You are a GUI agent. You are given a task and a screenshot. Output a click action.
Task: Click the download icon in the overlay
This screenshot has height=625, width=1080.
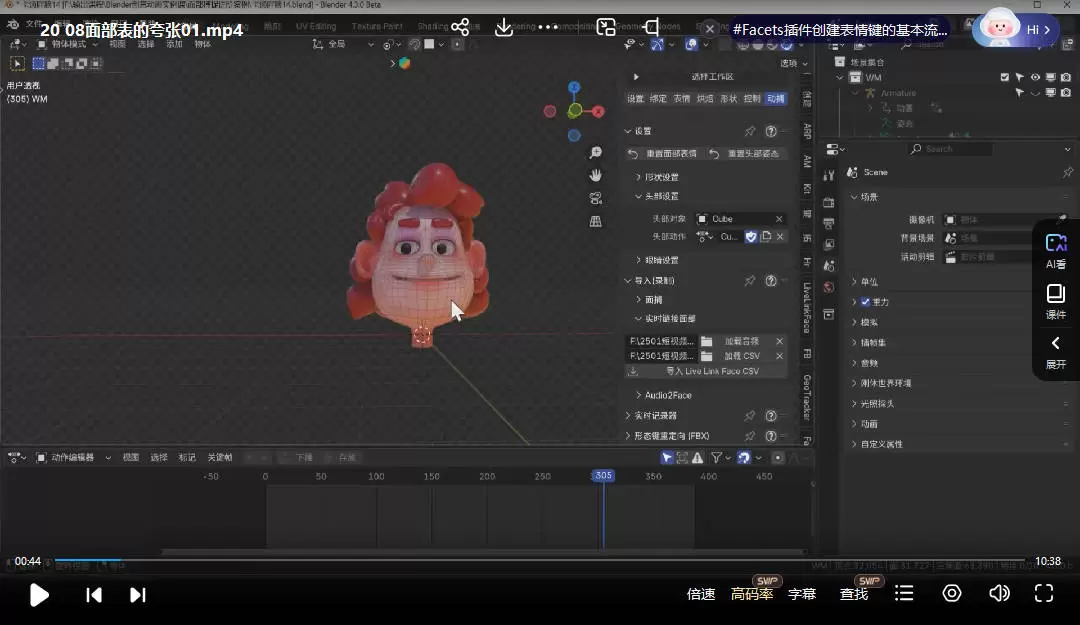coord(504,28)
